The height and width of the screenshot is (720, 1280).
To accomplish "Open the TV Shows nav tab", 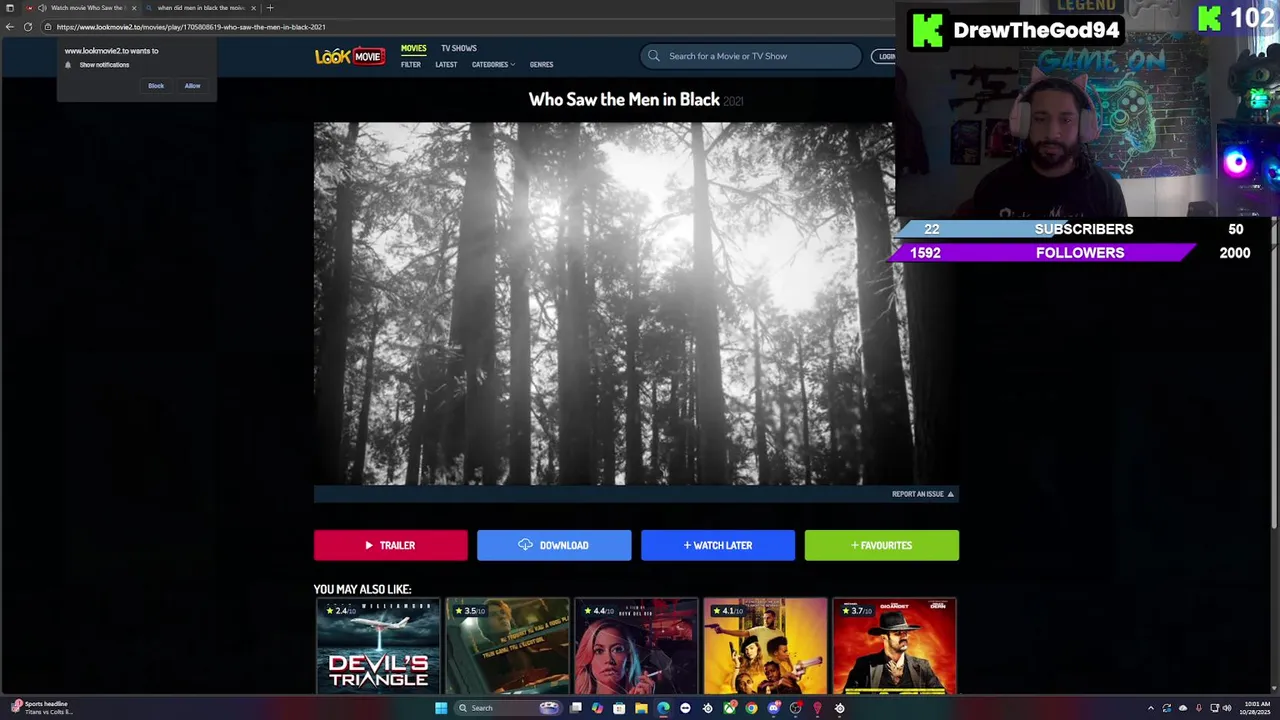I will click(x=459, y=48).
